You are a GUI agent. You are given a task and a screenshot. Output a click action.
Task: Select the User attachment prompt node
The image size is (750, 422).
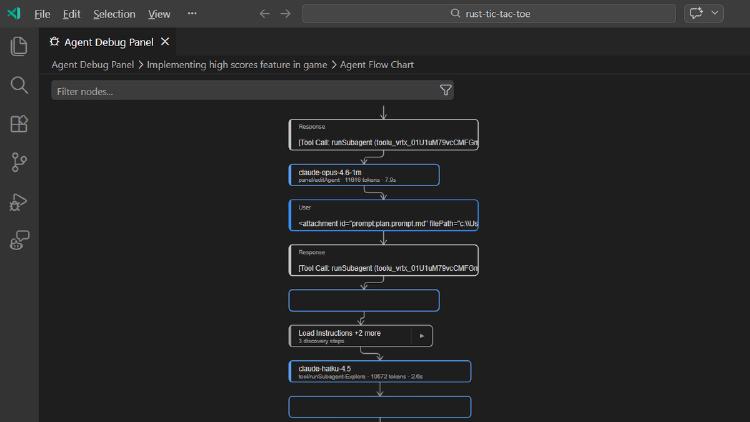(x=384, y=215)
